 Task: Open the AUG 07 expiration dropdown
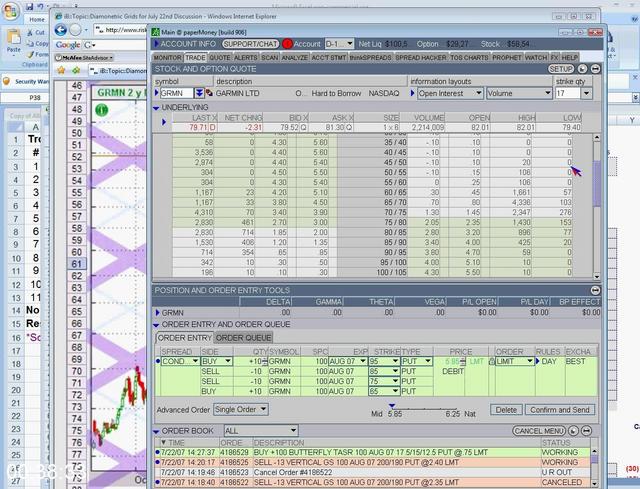(348, 362)
